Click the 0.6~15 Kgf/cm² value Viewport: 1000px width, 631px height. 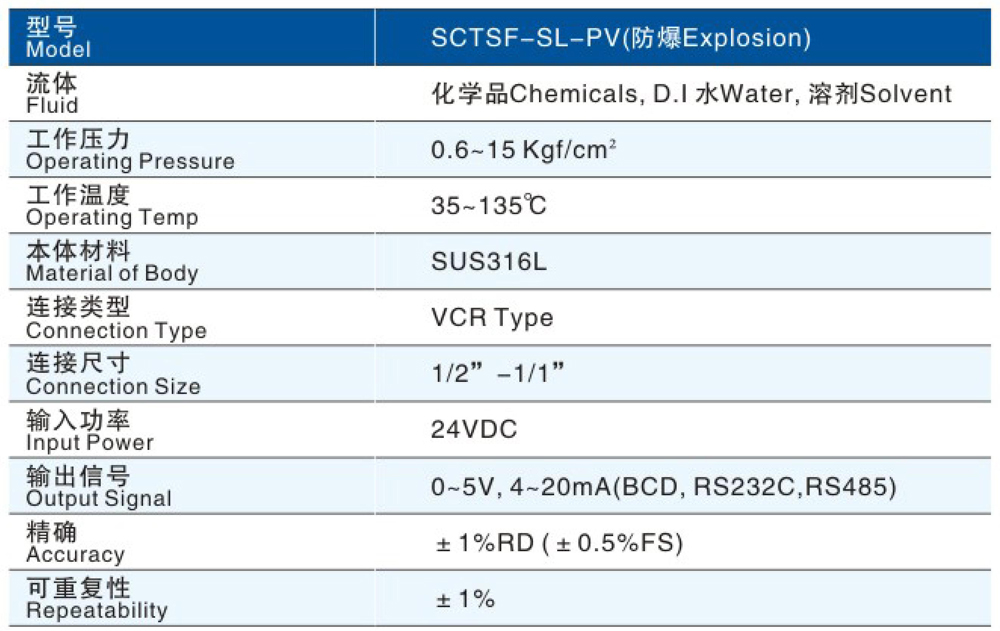pyautogui.click(x=523, y=150)
